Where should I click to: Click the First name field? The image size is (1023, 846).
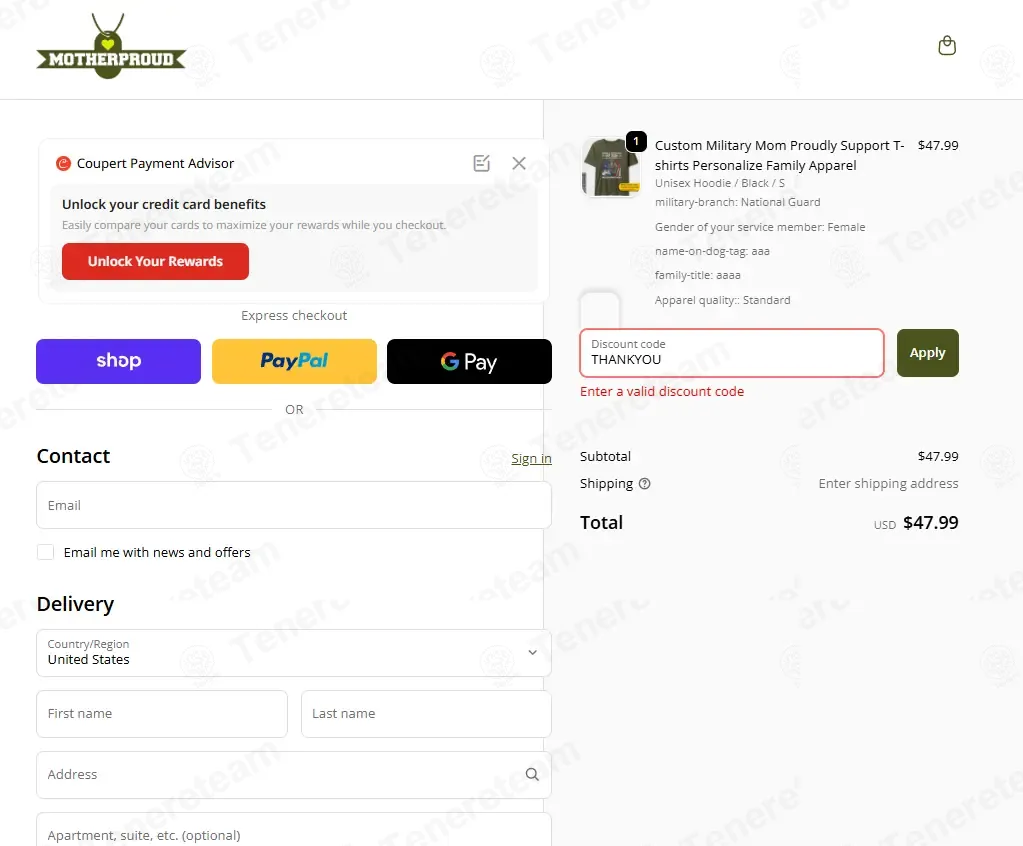pyautogui.click(x=162, y=714)
